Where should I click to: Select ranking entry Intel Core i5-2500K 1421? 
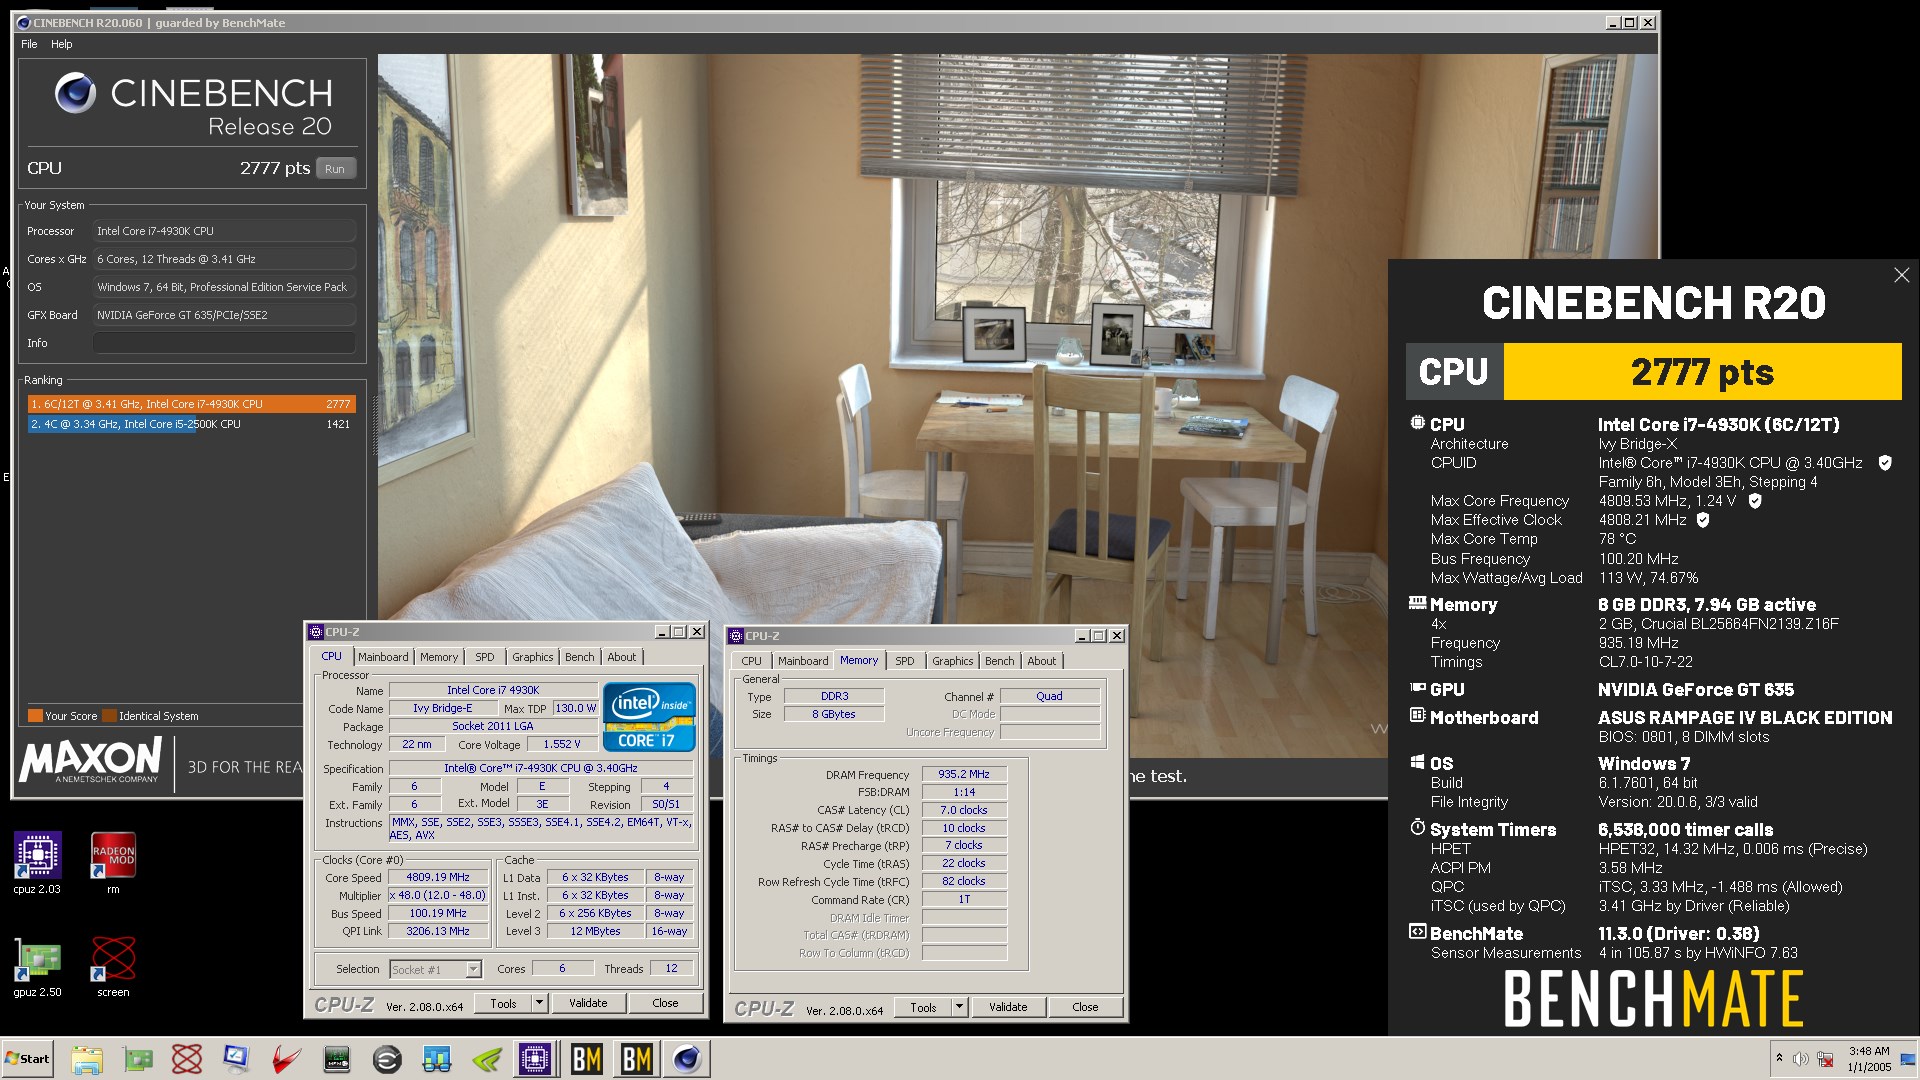(x=191, y=424)
